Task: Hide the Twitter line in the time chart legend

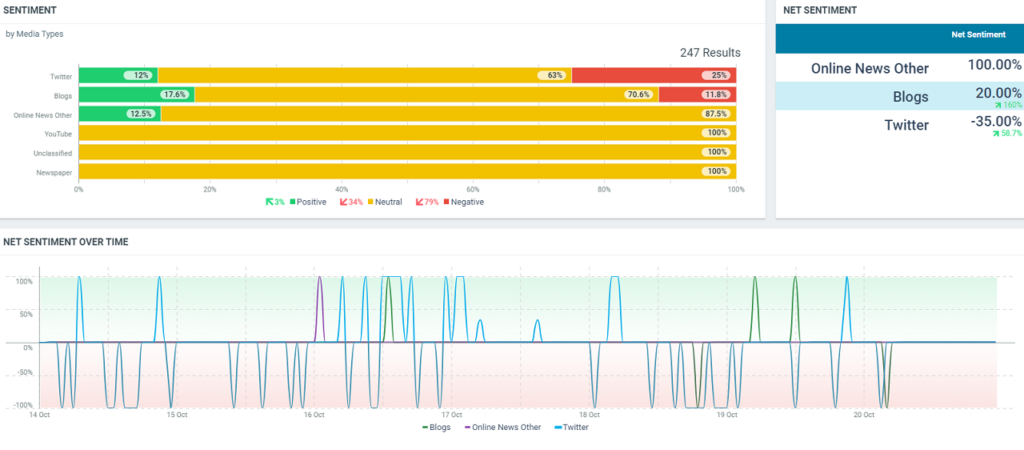Action: (x=571, y=427)
